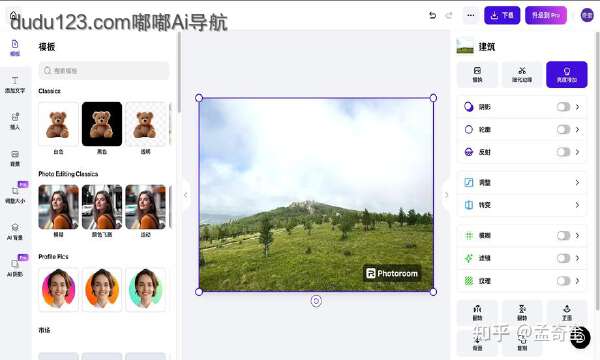Open the 插入 insert tool in sidebar
This screenshot has height=360, width=600.
click(15, 121)
